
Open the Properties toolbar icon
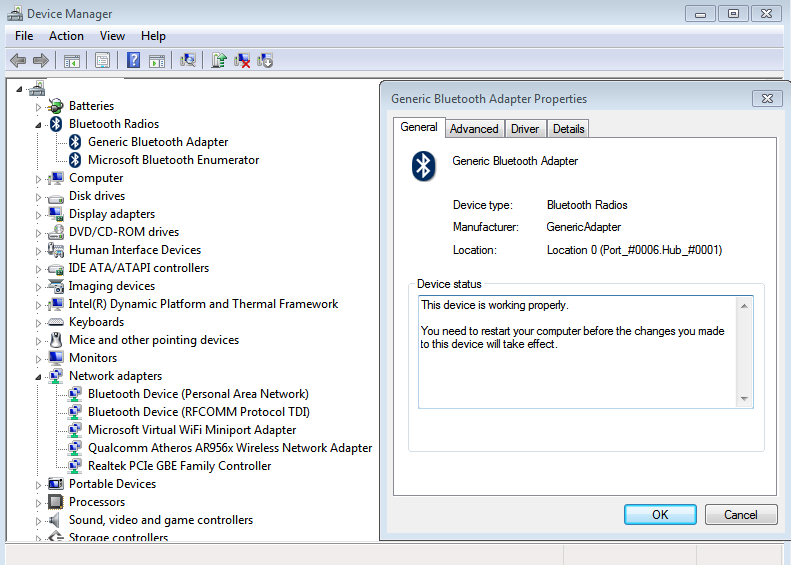pos(102,61)
